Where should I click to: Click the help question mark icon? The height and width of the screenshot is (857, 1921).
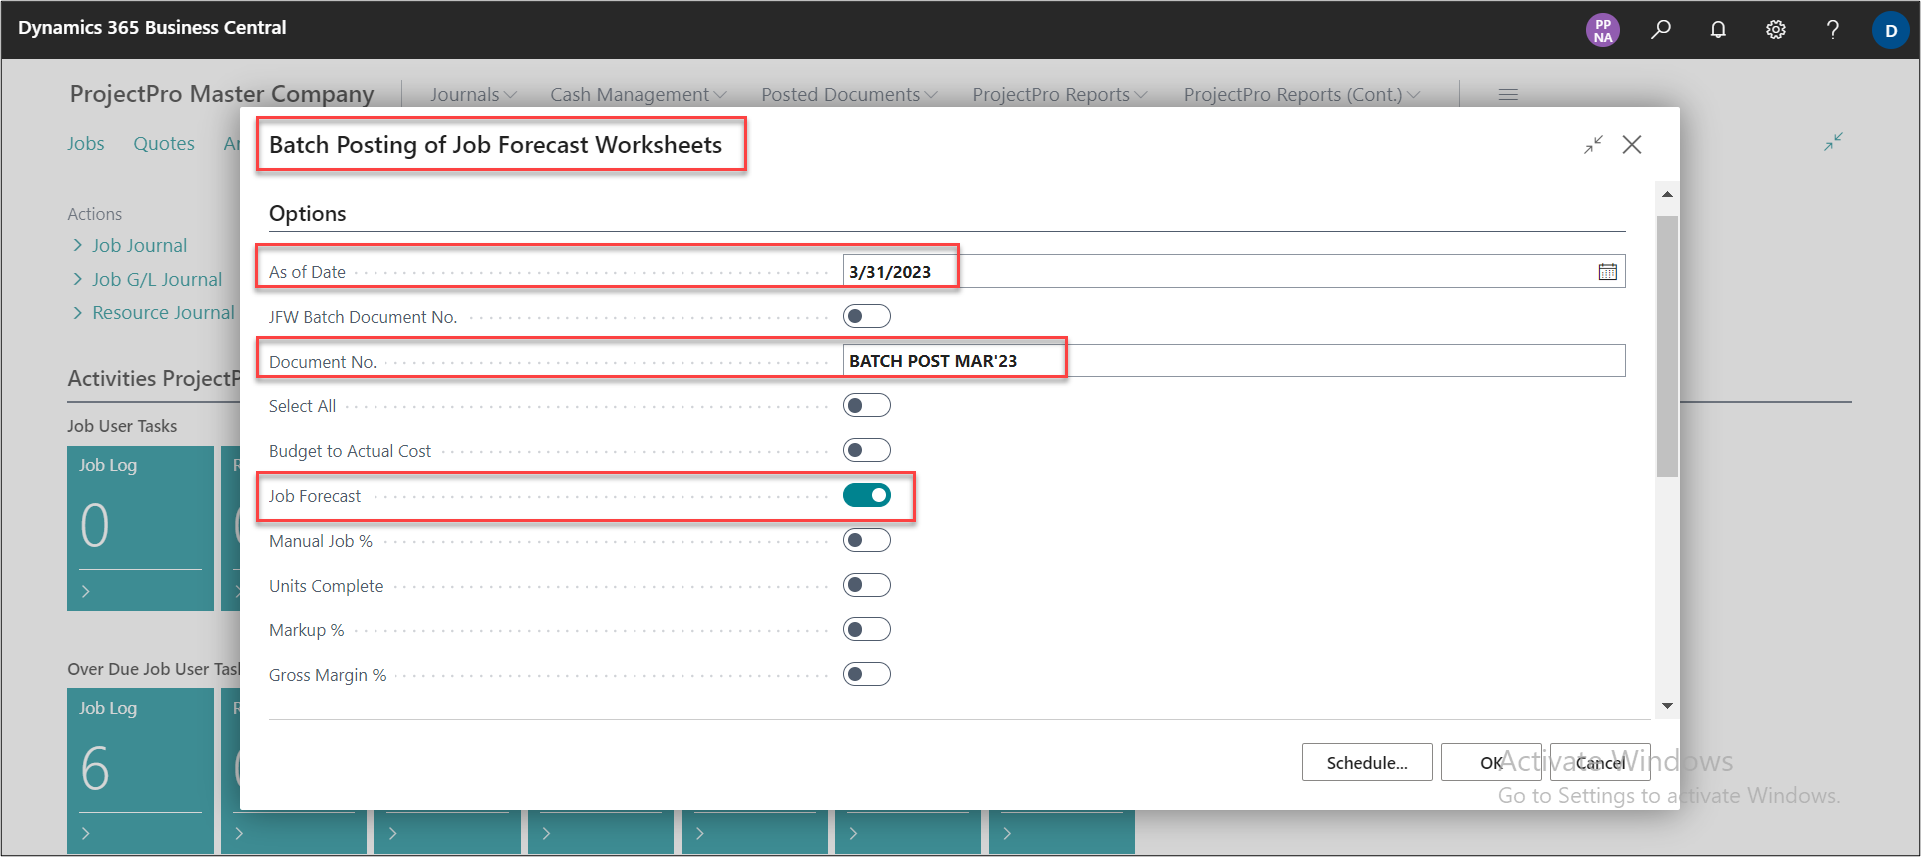(x=1833, y=29)
